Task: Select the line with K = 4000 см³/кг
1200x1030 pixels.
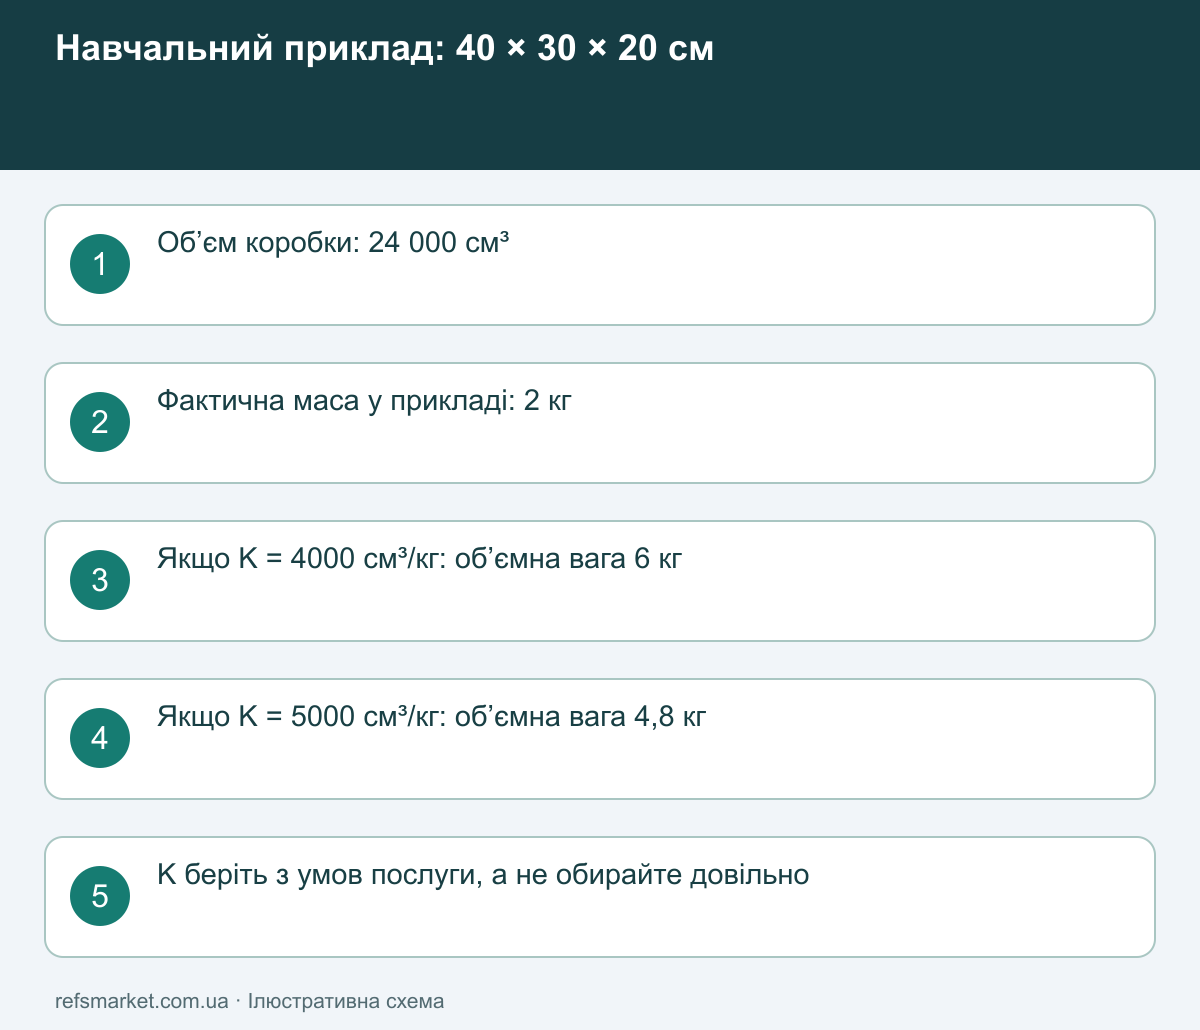Action: click(x=419, y=559)
